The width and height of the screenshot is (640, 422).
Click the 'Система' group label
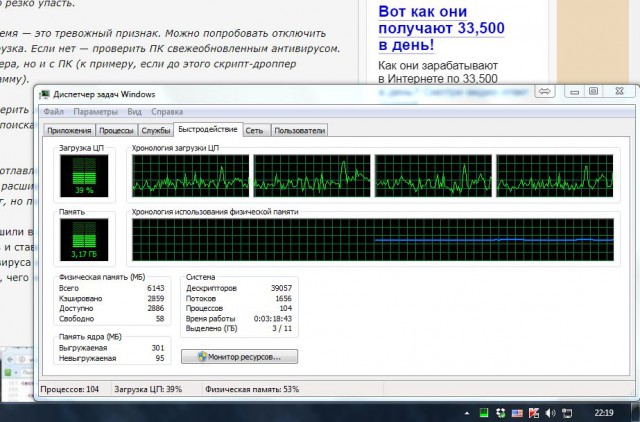(x=200, y=277)
